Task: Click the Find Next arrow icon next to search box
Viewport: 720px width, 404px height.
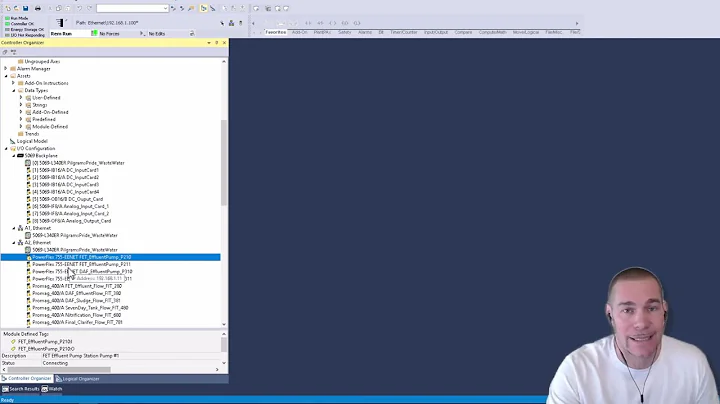Action: [x=182, y=8]
